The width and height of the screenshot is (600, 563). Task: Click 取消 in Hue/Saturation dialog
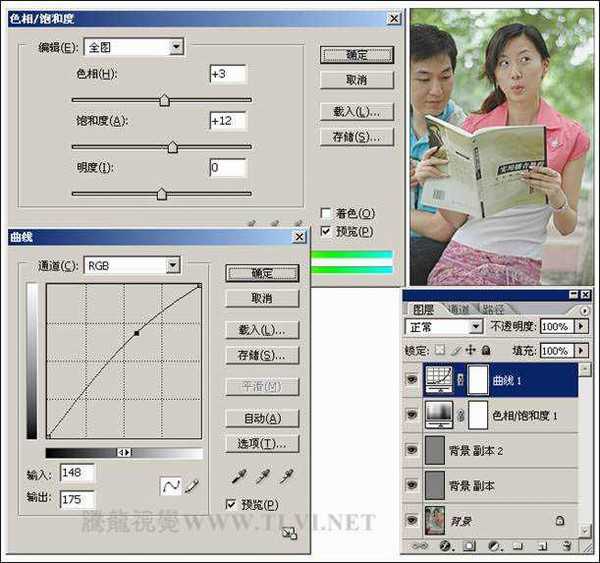click(x=356, y=79)
